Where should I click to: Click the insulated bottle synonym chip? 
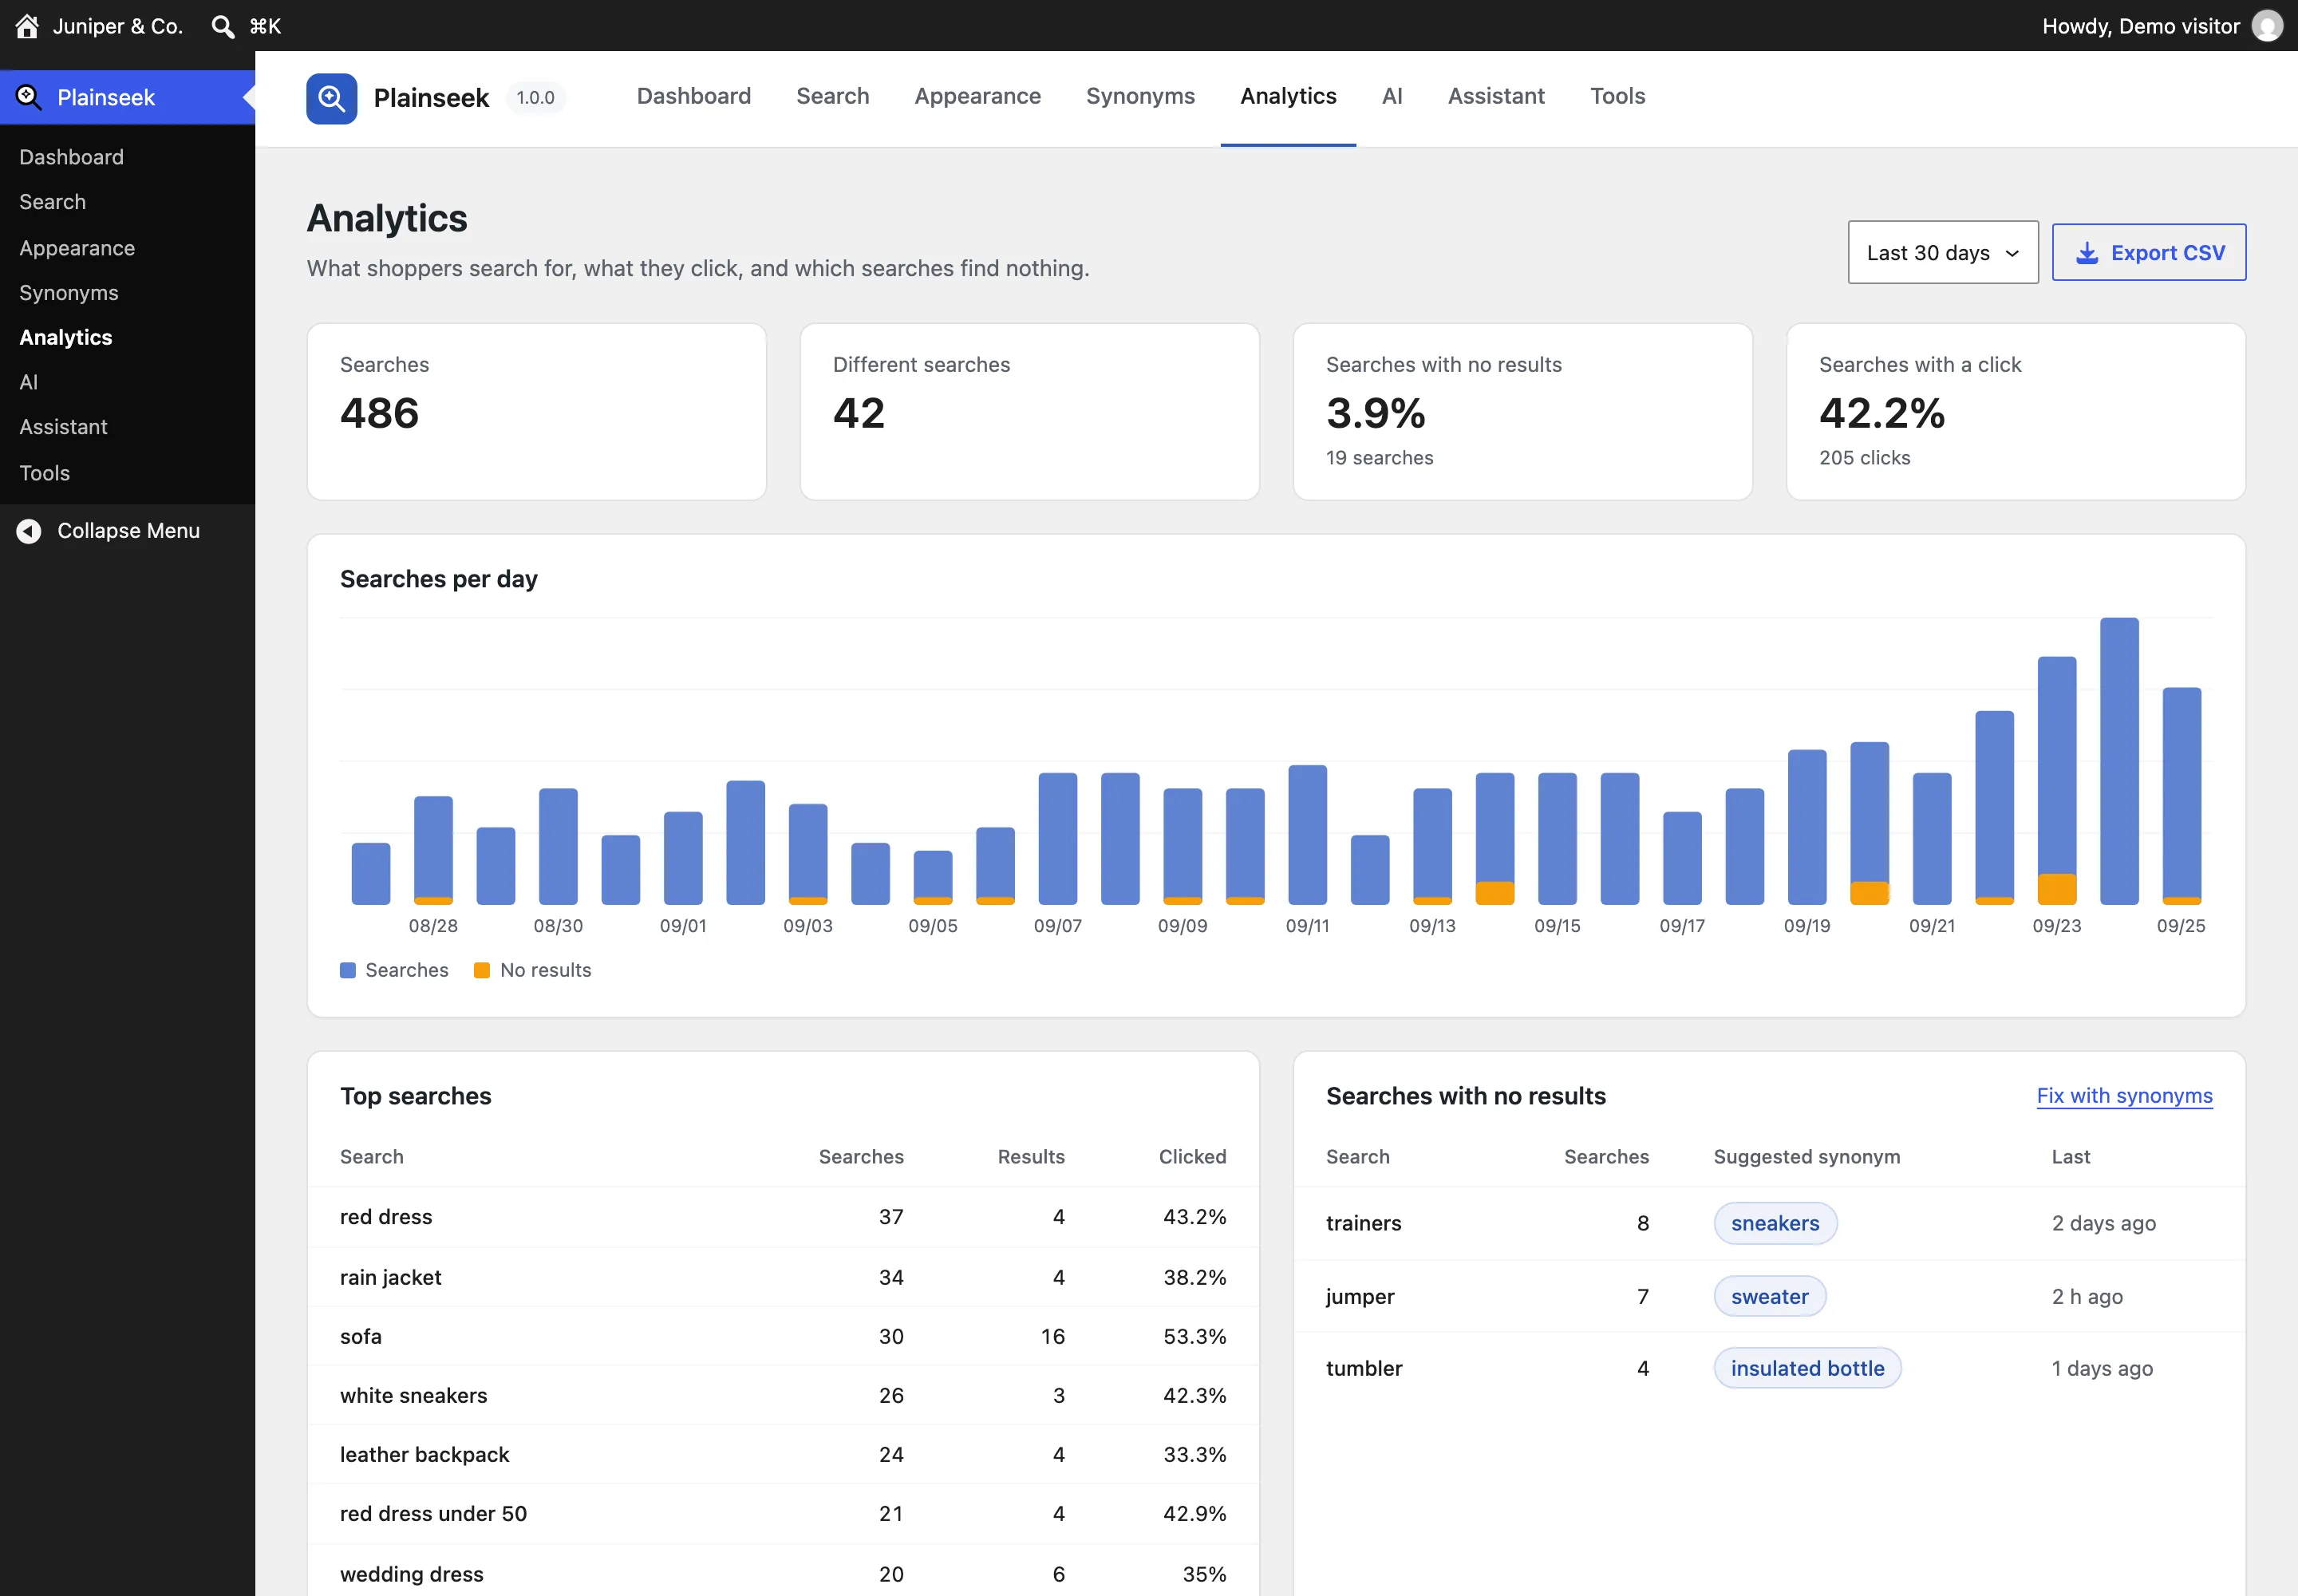coord(1808,1369)
